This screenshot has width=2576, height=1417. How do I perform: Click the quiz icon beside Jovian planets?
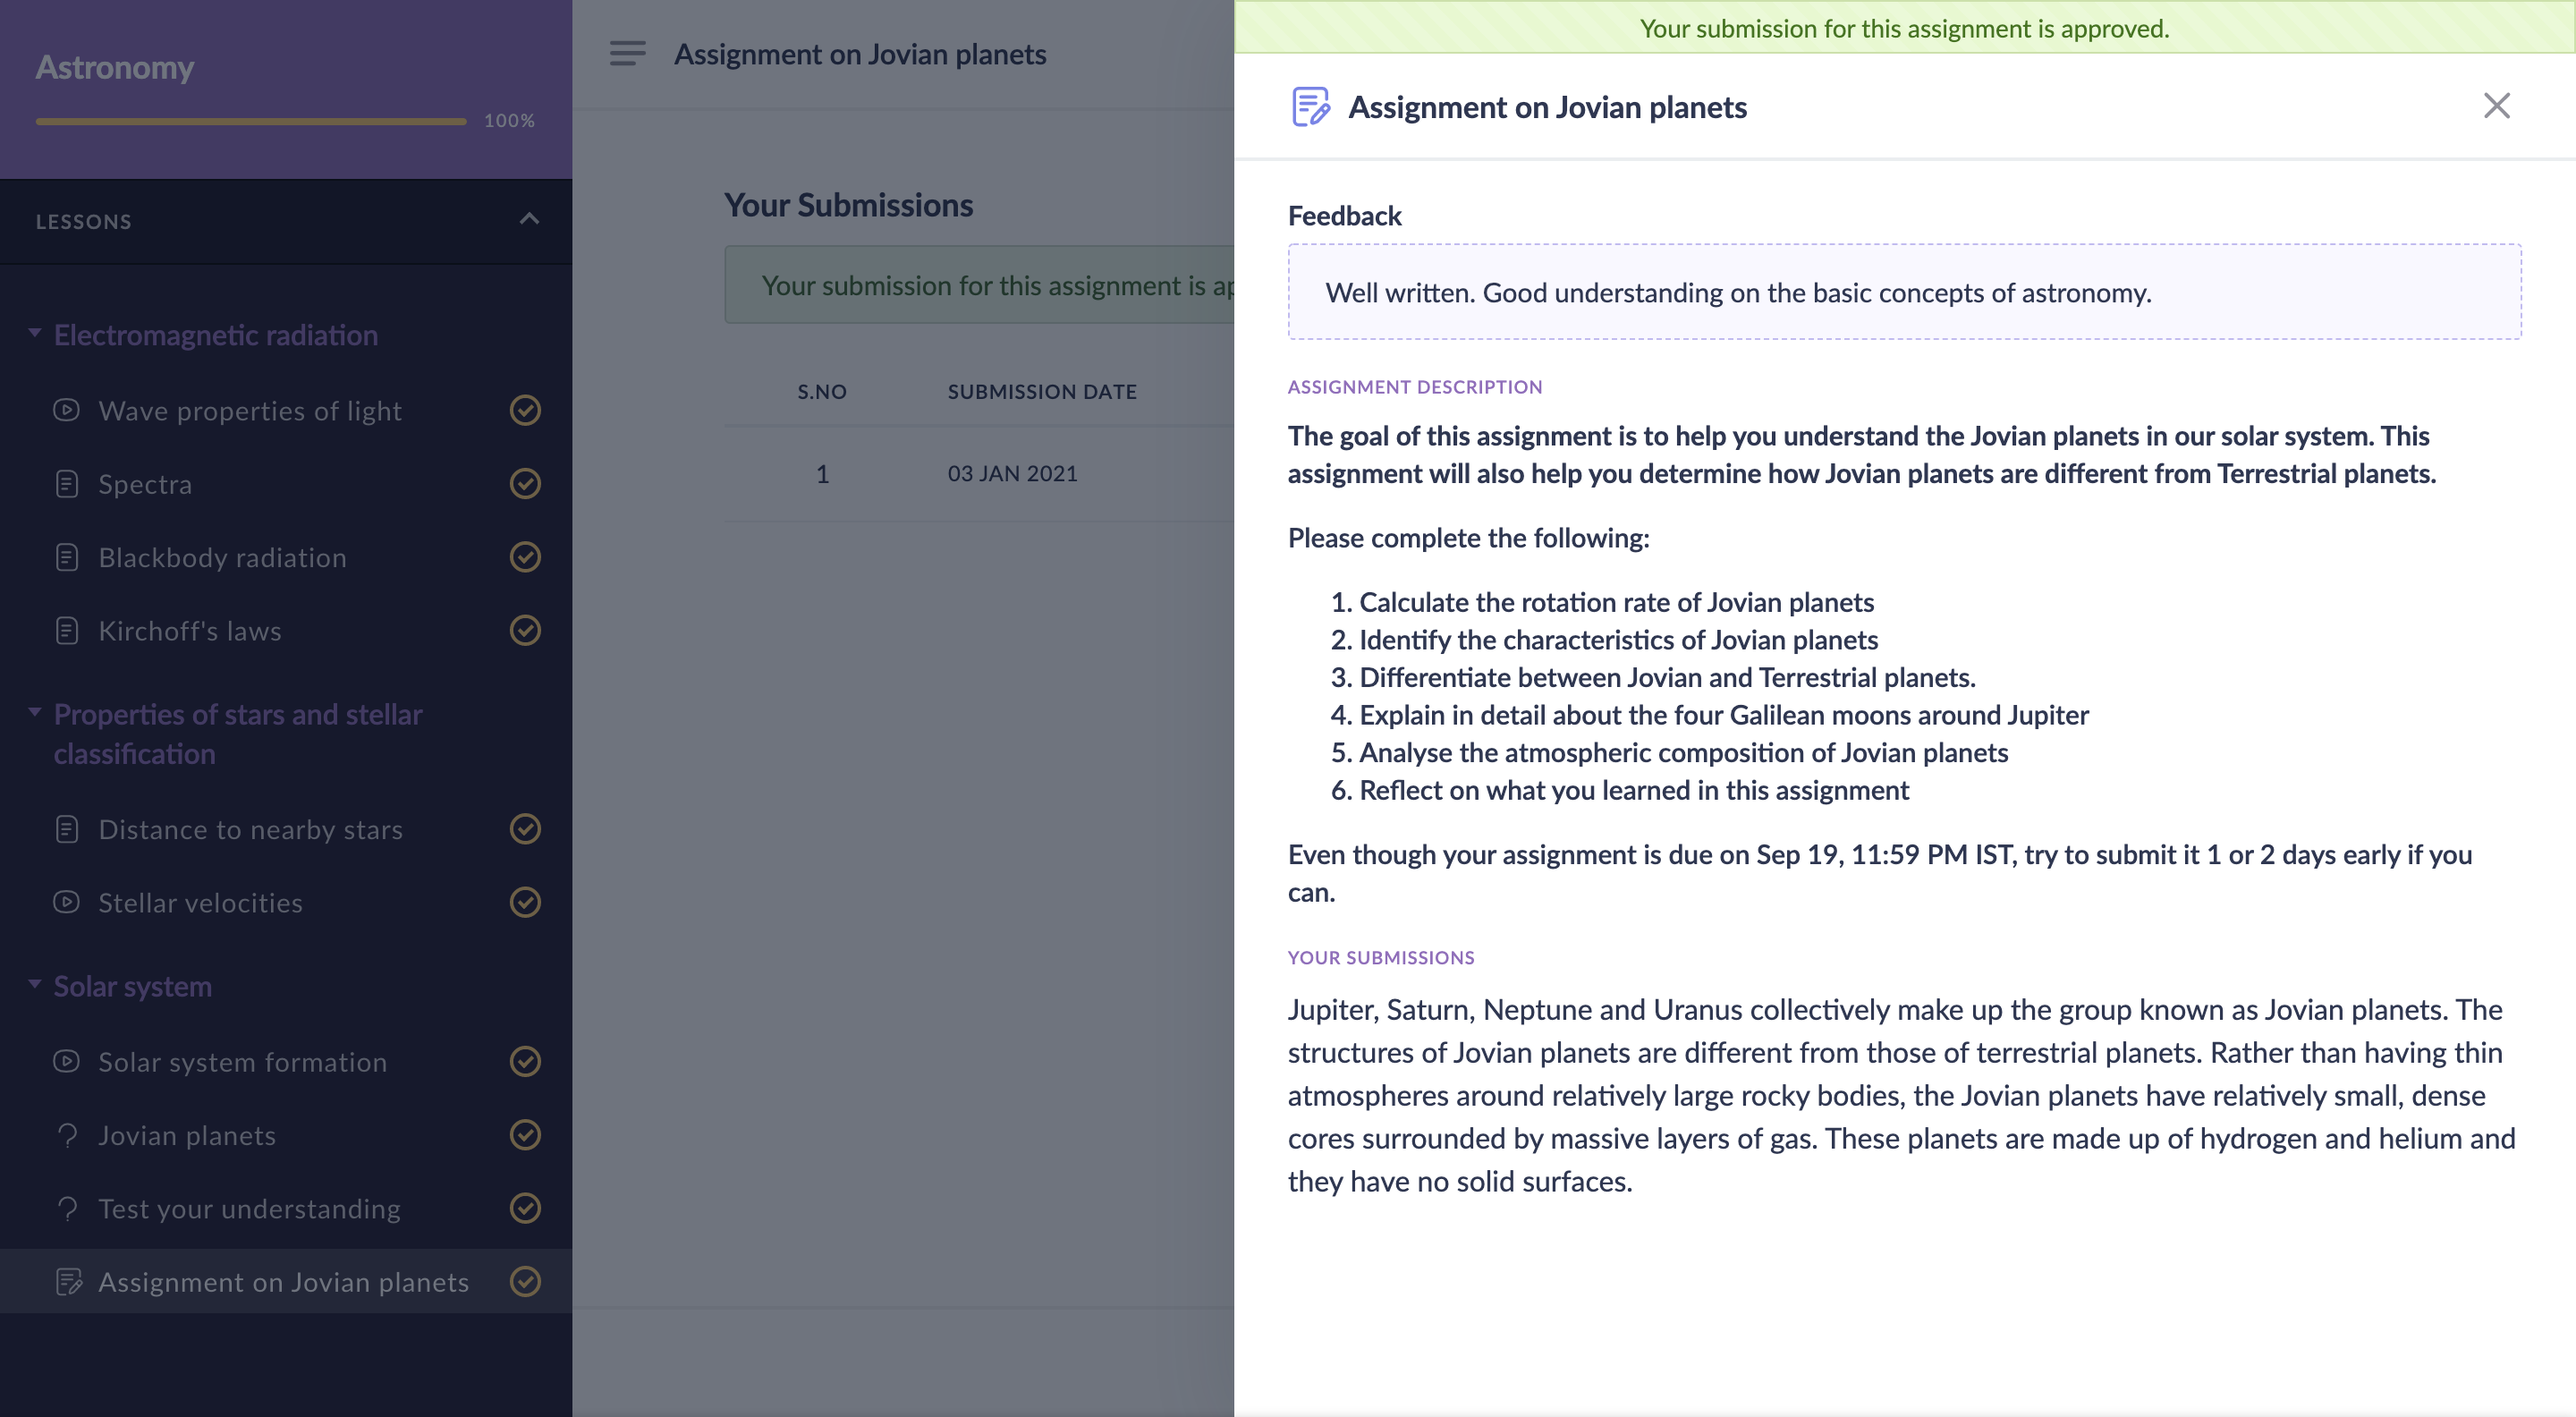(66, 1135)
